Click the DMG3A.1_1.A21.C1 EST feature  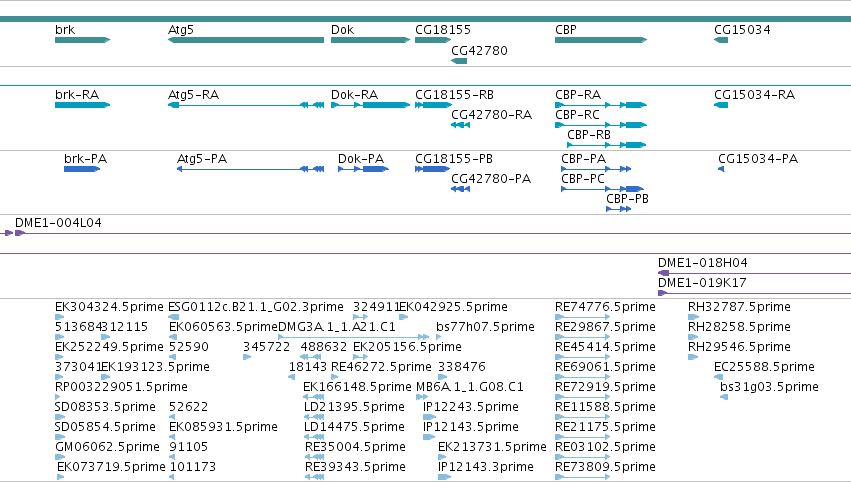[353, 337]
